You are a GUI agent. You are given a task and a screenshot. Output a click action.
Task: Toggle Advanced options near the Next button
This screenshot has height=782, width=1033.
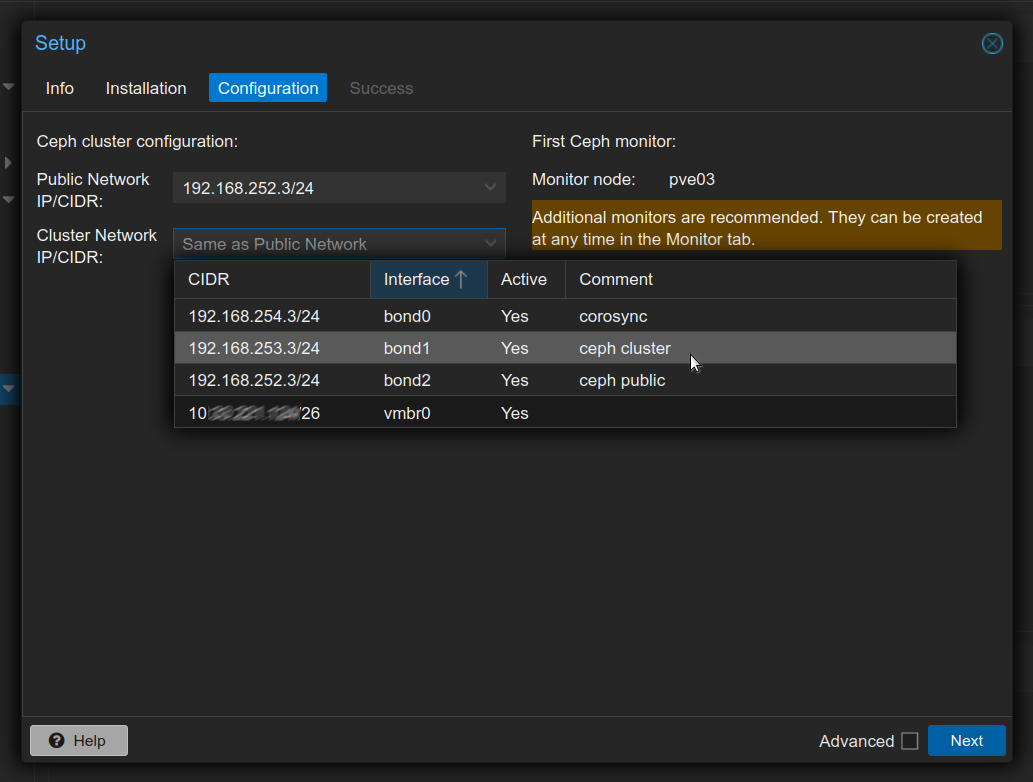pyautogui.click(x=909, y=741)
